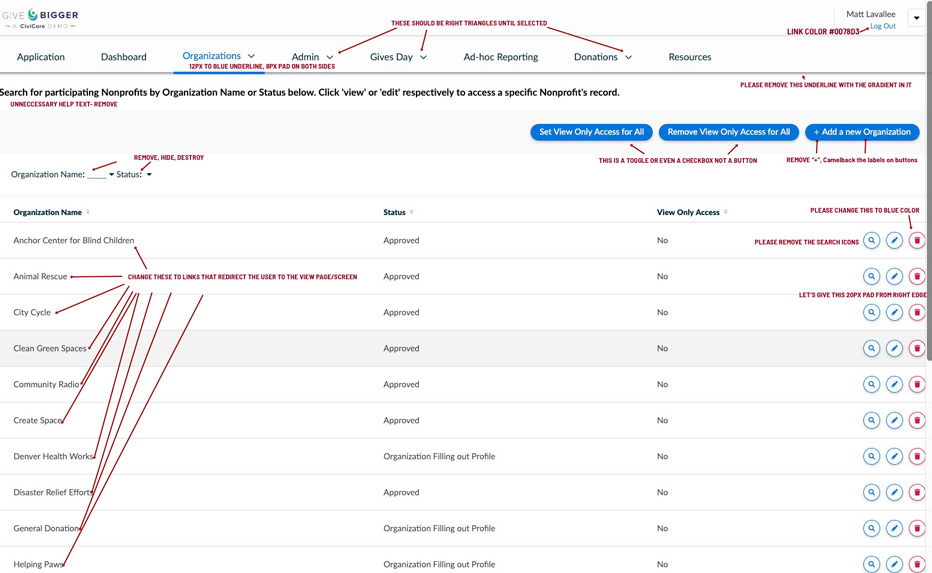Sort the Status column
This screenshot has height=573, width=932.
click(x=394, y=212)
